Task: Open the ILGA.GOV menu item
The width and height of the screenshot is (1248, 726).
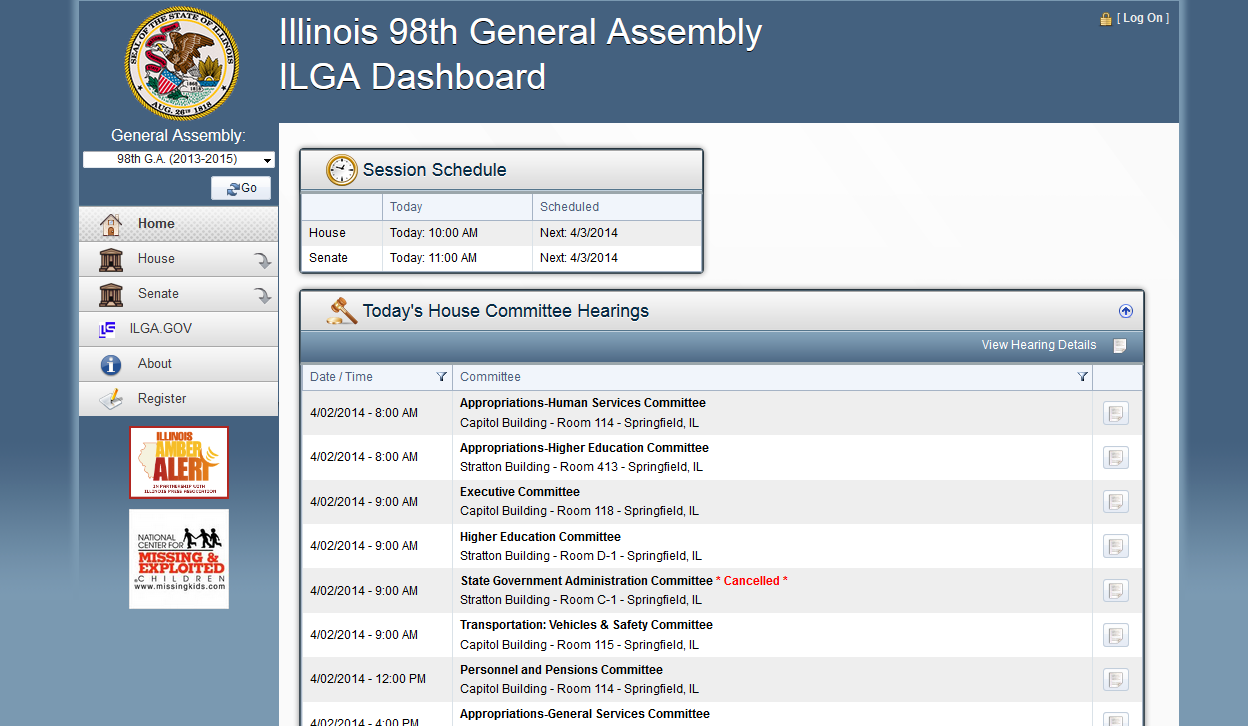Action: [x=179, y=329]
